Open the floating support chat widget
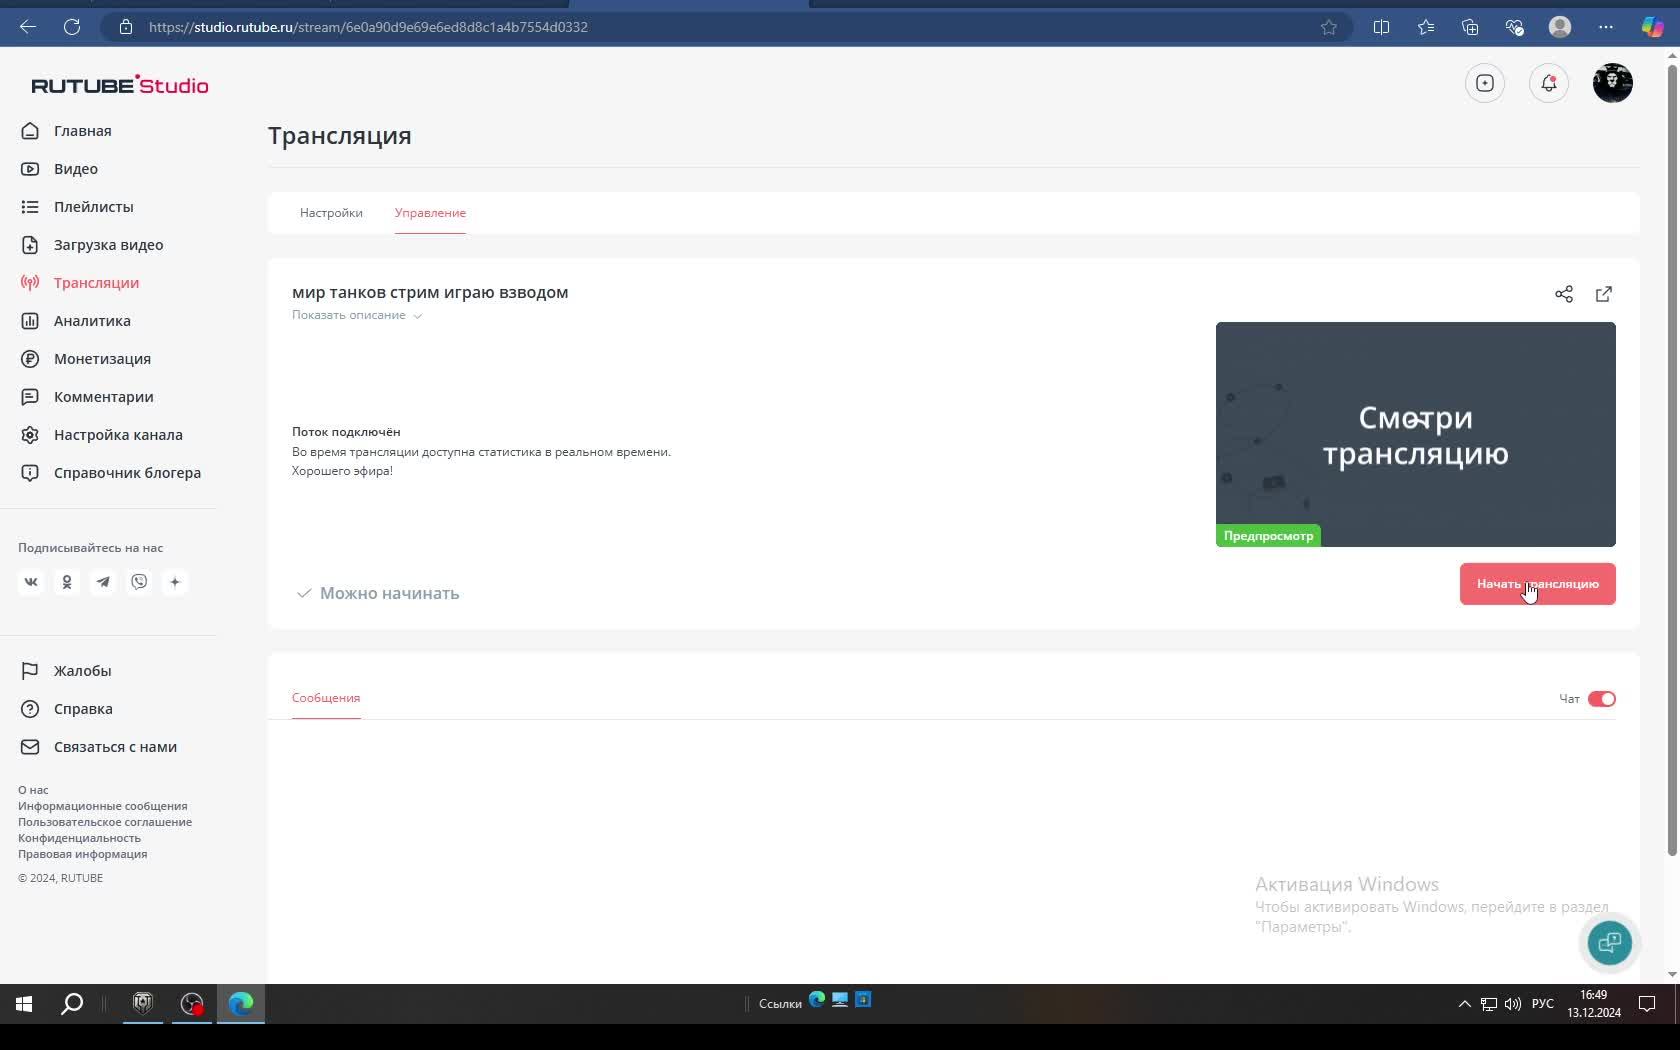Image resolution: width=1680 pixels, height=1050 pixels. click(x=1609, y=942)
